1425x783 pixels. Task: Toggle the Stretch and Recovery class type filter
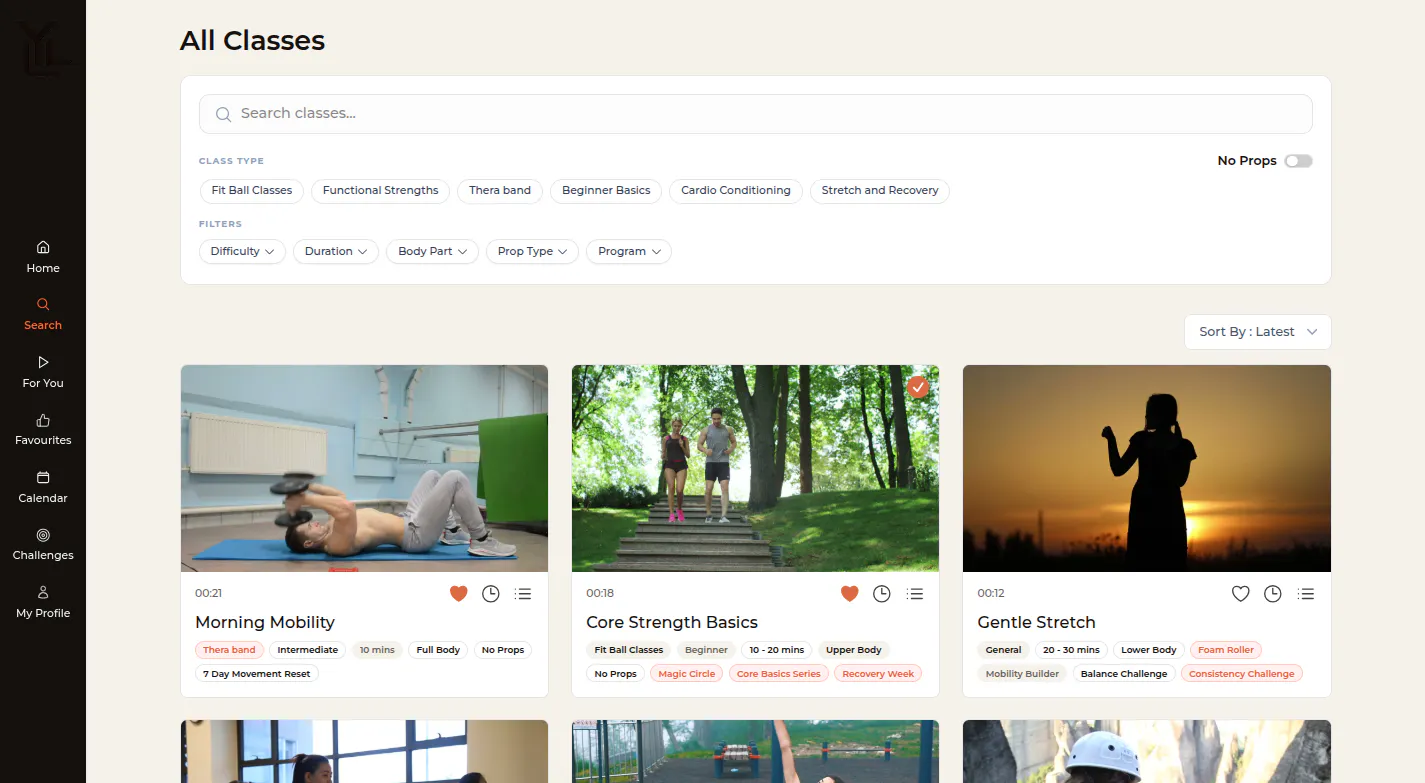tap(880, 190)
